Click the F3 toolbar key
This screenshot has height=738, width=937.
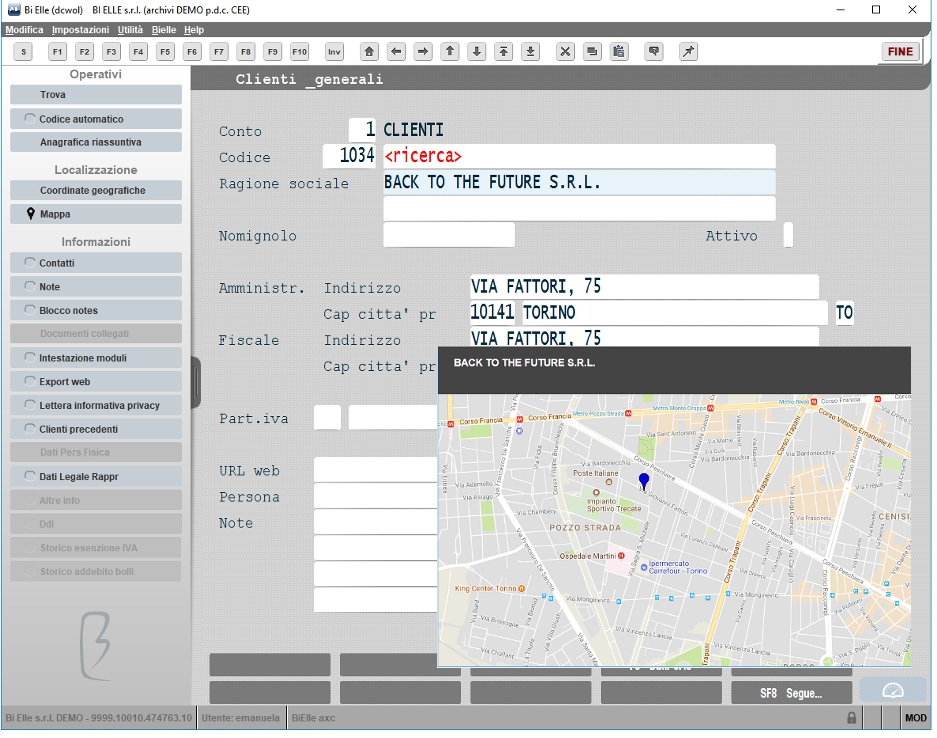[x=111, y=52]
